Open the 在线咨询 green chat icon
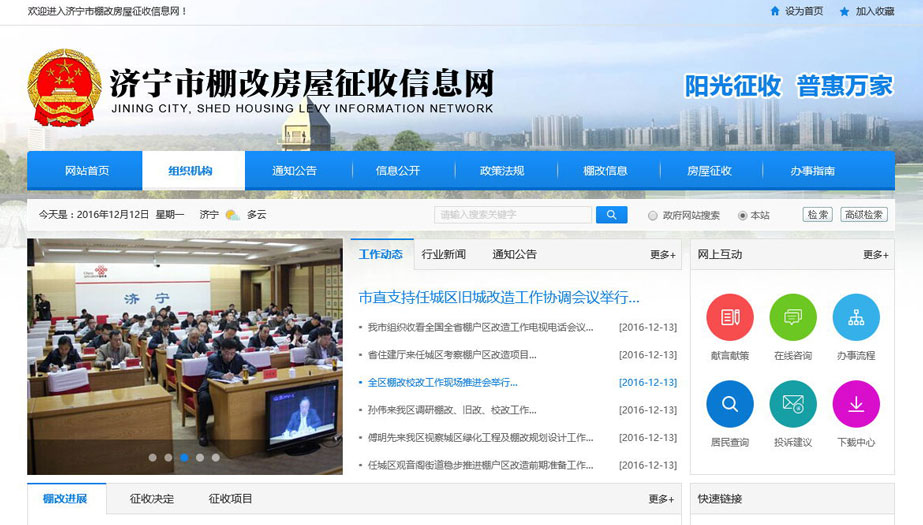Viewport: 923px width, 525px height. [793, 318]
